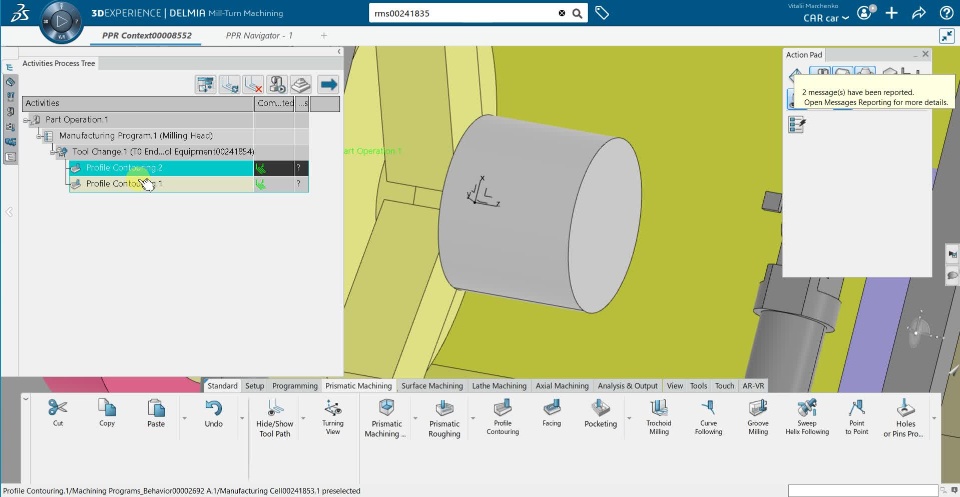Click the search magnifier icon
Viewport: 960px width, 497px height.
point(577,13)
